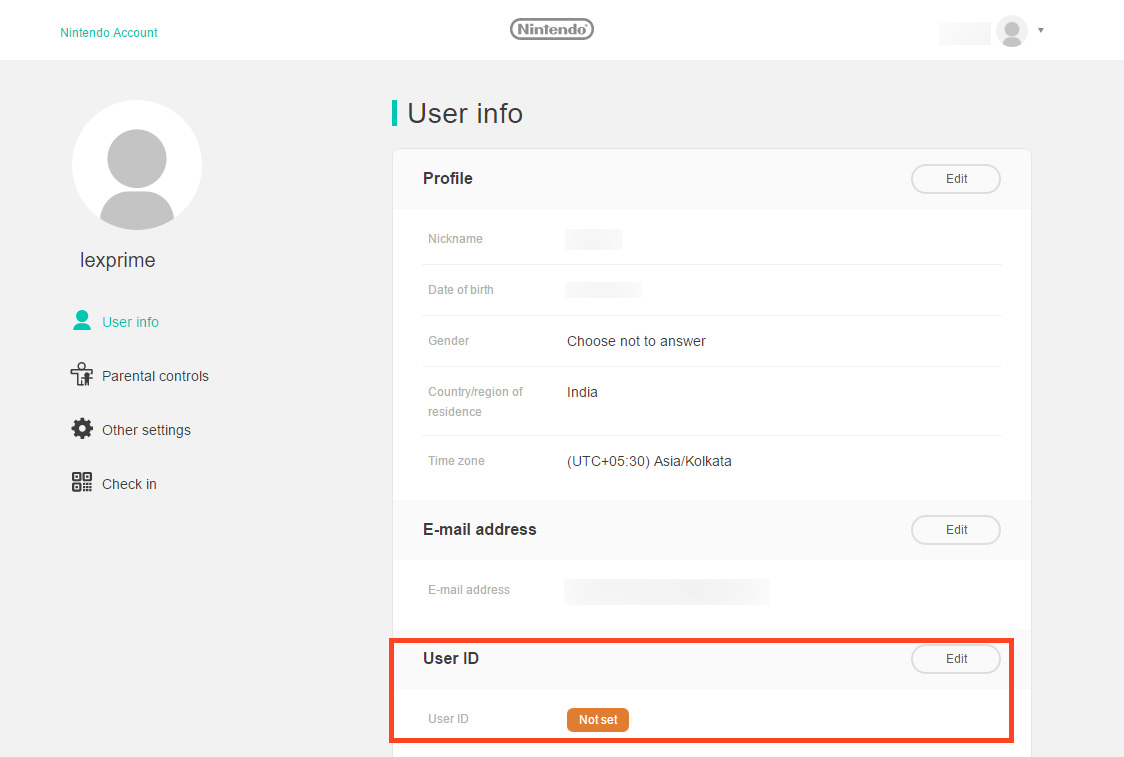
Task: Click the orange Not set badge
Action: pyautogui.click(x=598, y=720)
